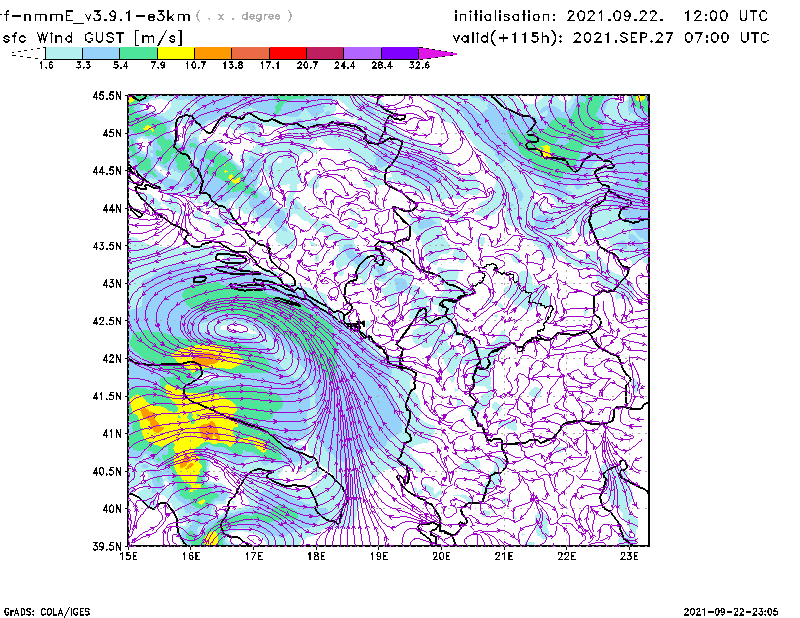Click the '12:00 UTC' initialisation time

point(726,16)
